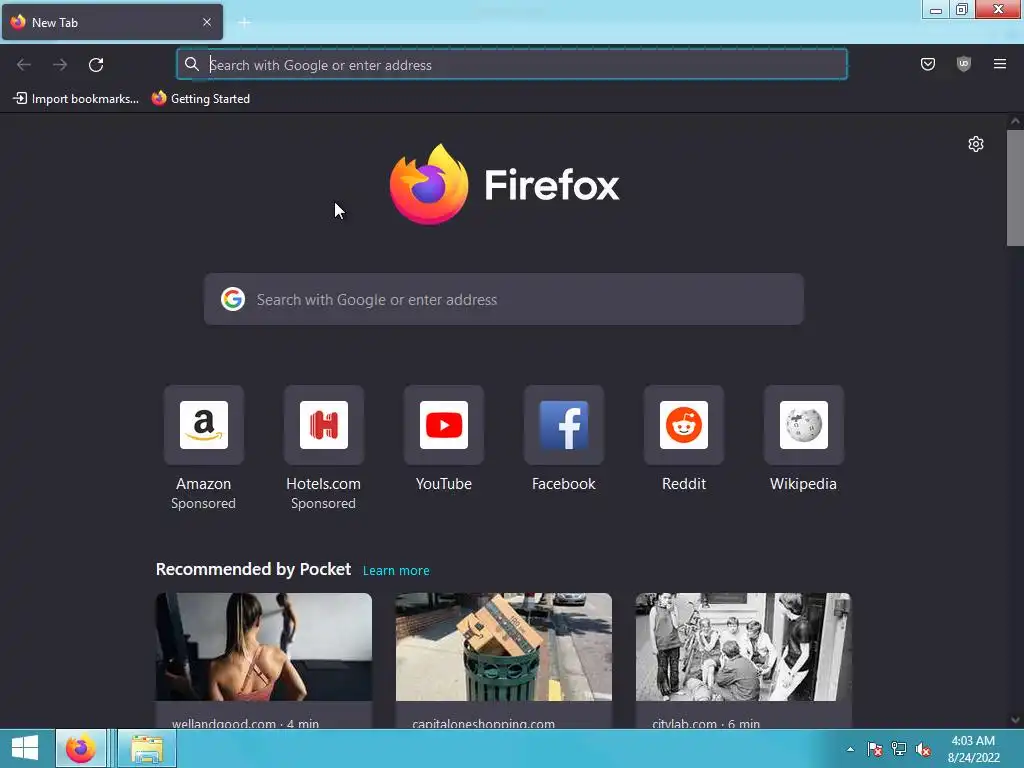
Task: Open the Firefox application menu
Action: 1000,64
